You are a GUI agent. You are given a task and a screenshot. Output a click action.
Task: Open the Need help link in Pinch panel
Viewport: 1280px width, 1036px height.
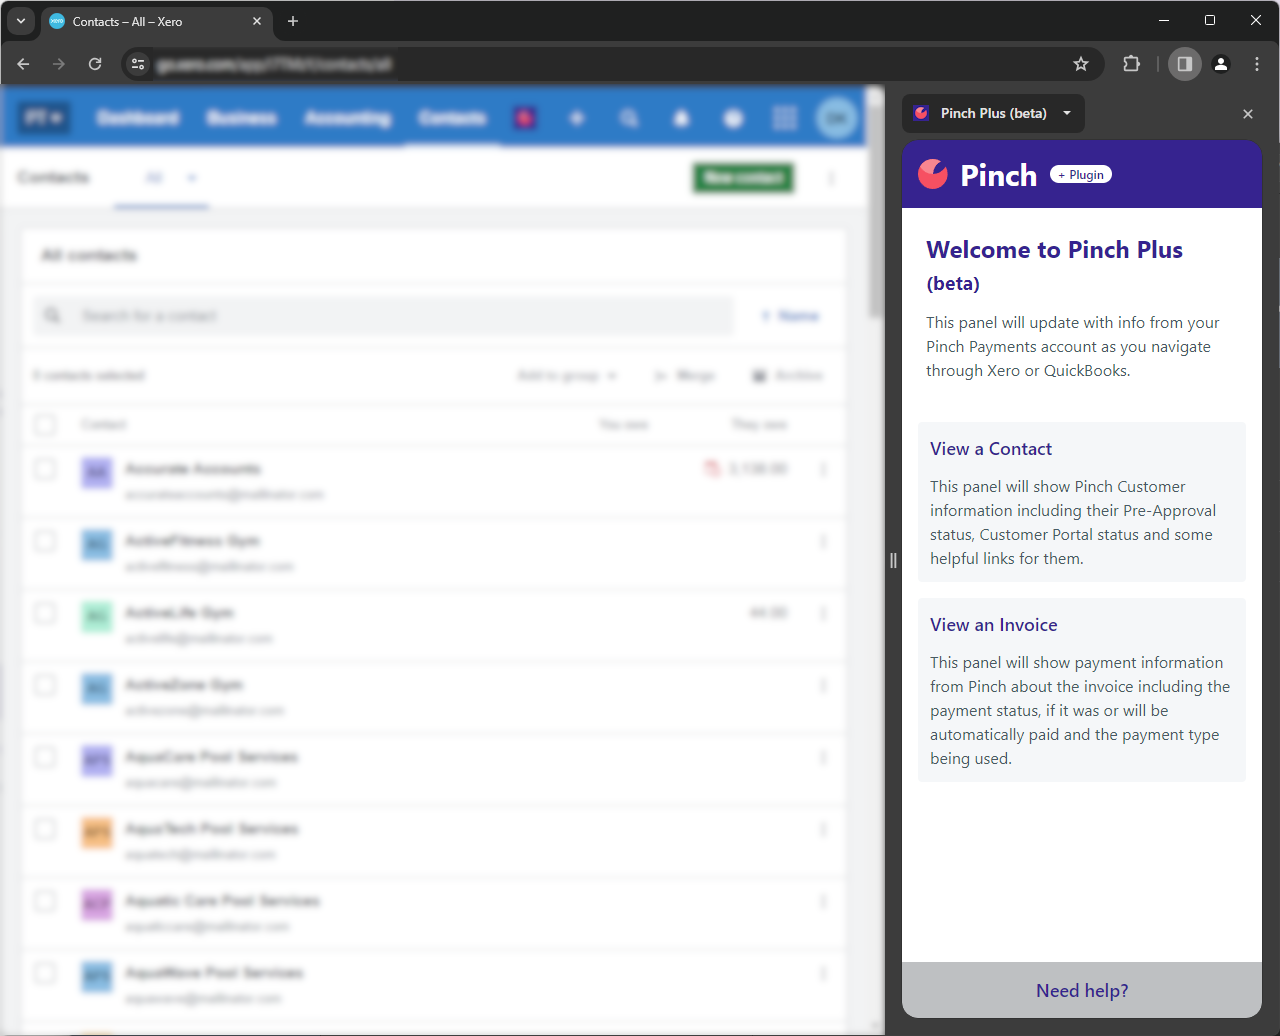click(x=1081, y=990)
